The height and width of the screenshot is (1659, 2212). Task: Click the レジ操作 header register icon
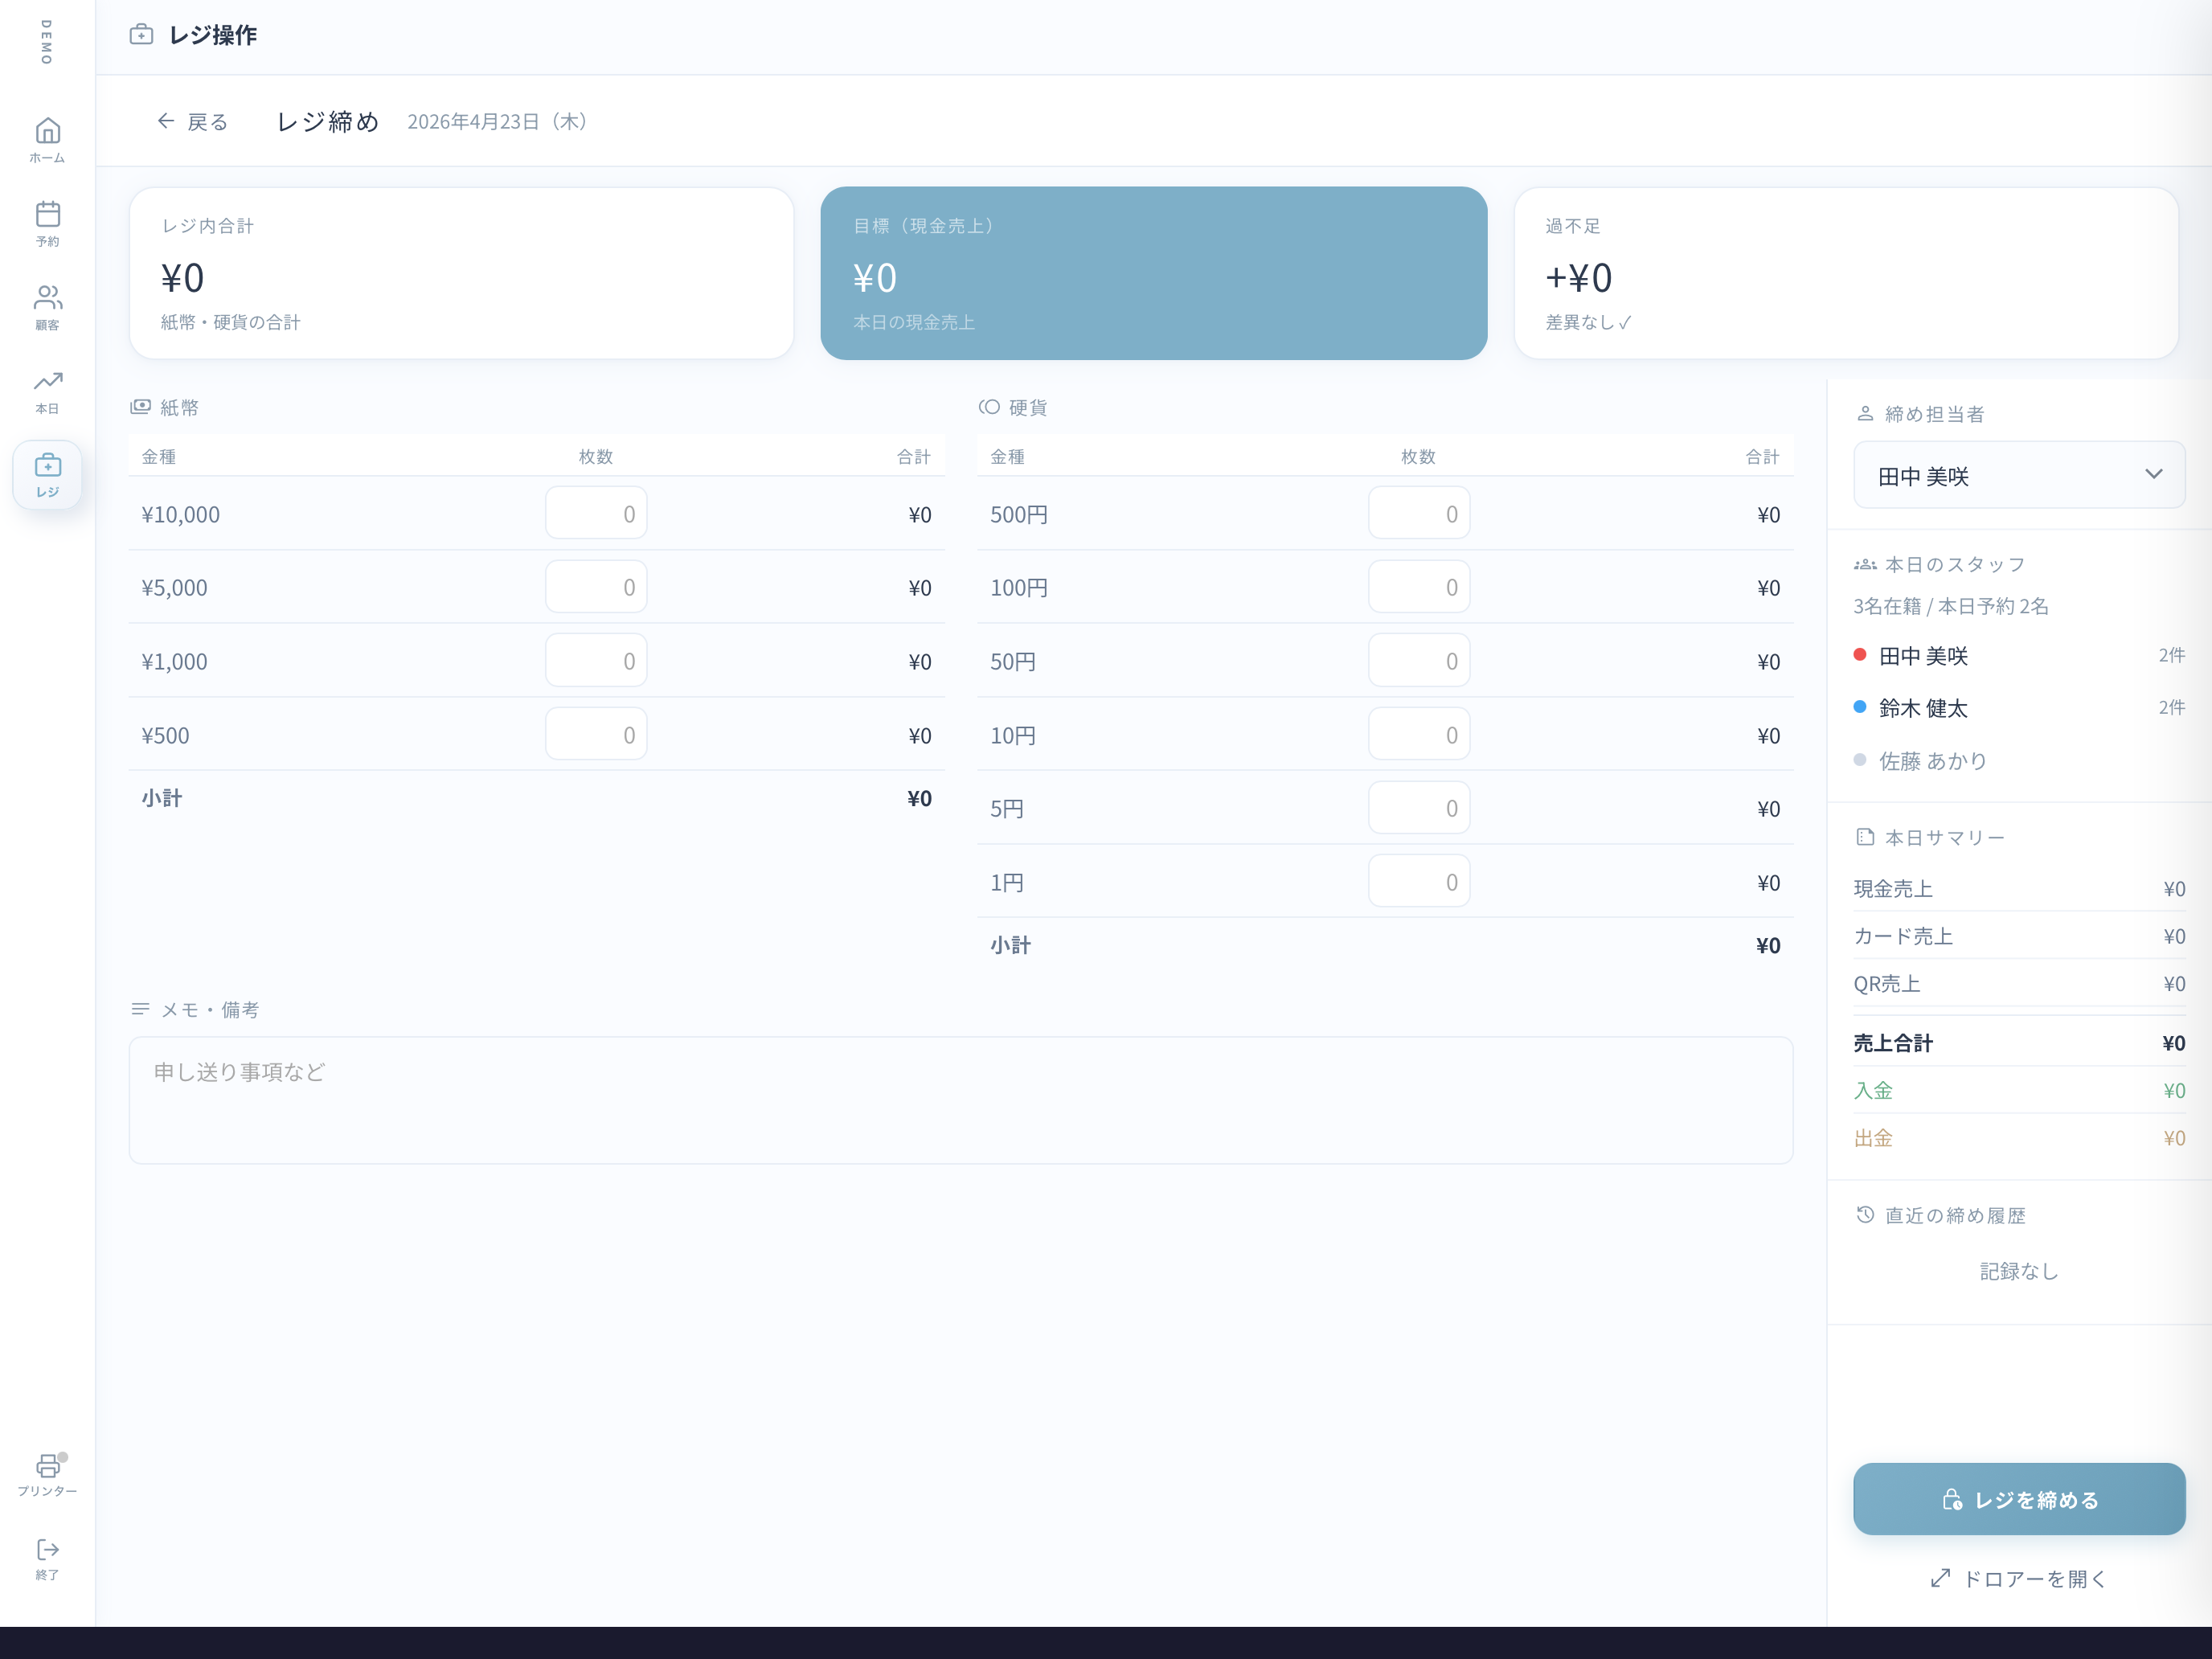tap(142, 35)
